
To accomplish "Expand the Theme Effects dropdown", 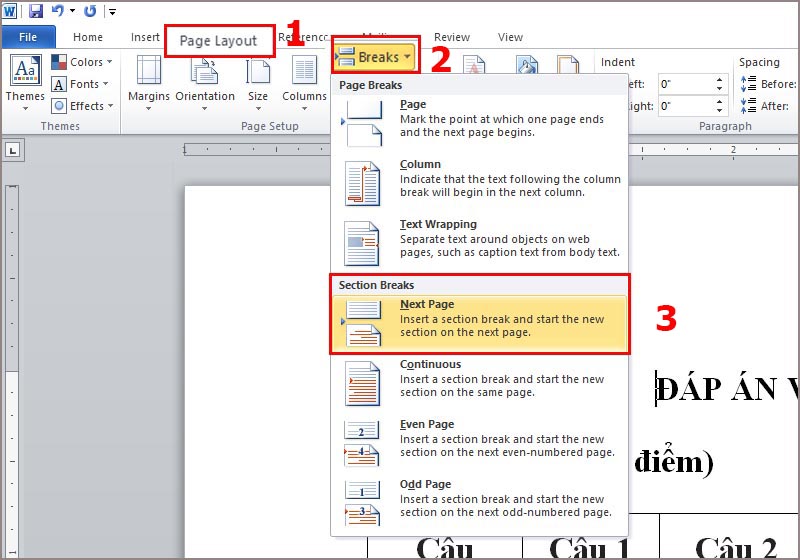I will point(82,106).
